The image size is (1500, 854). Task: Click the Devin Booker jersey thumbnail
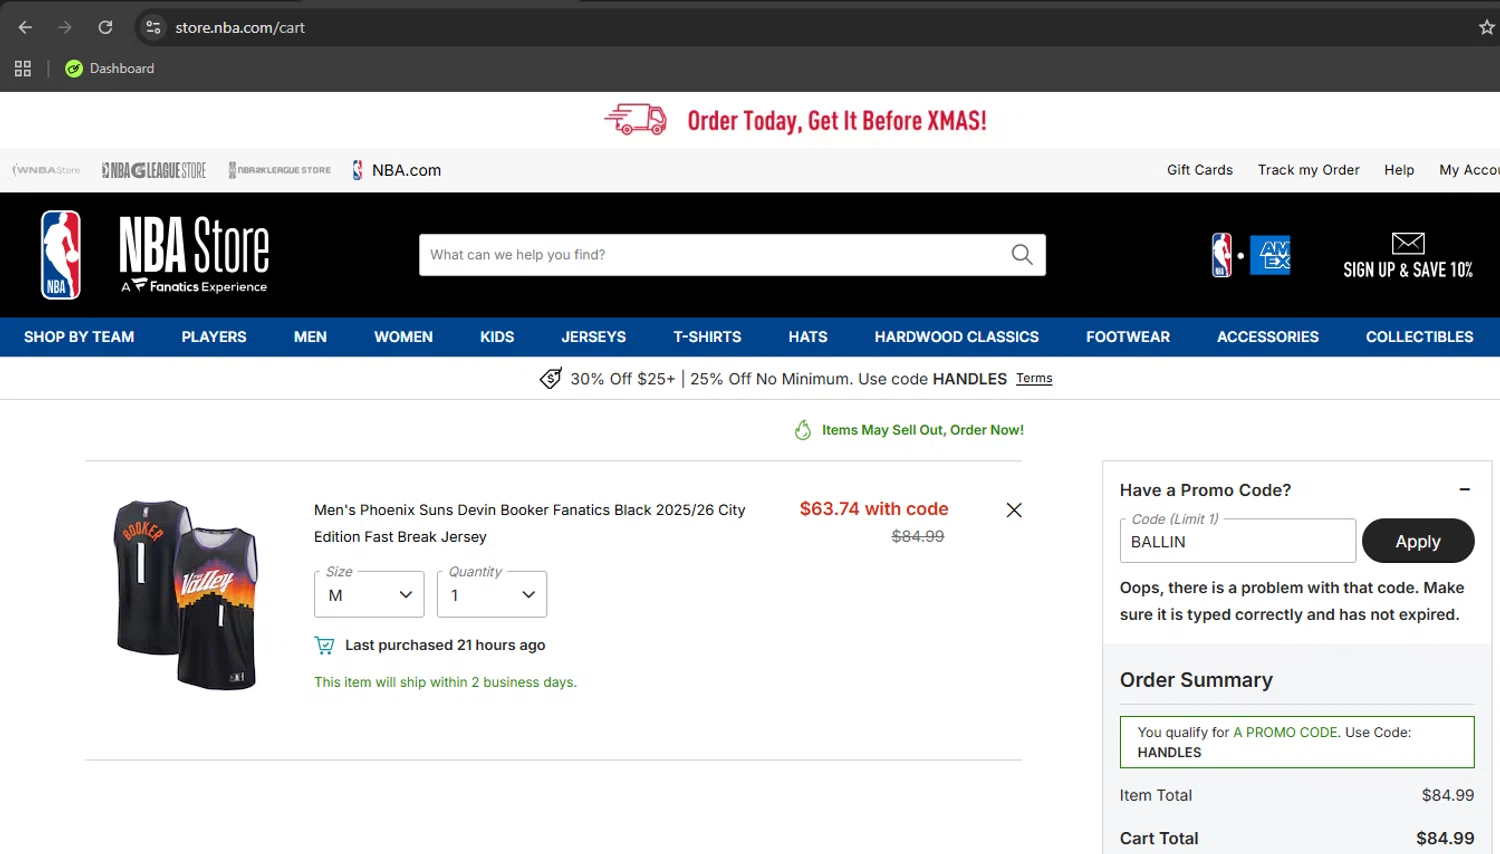point(187,595)
